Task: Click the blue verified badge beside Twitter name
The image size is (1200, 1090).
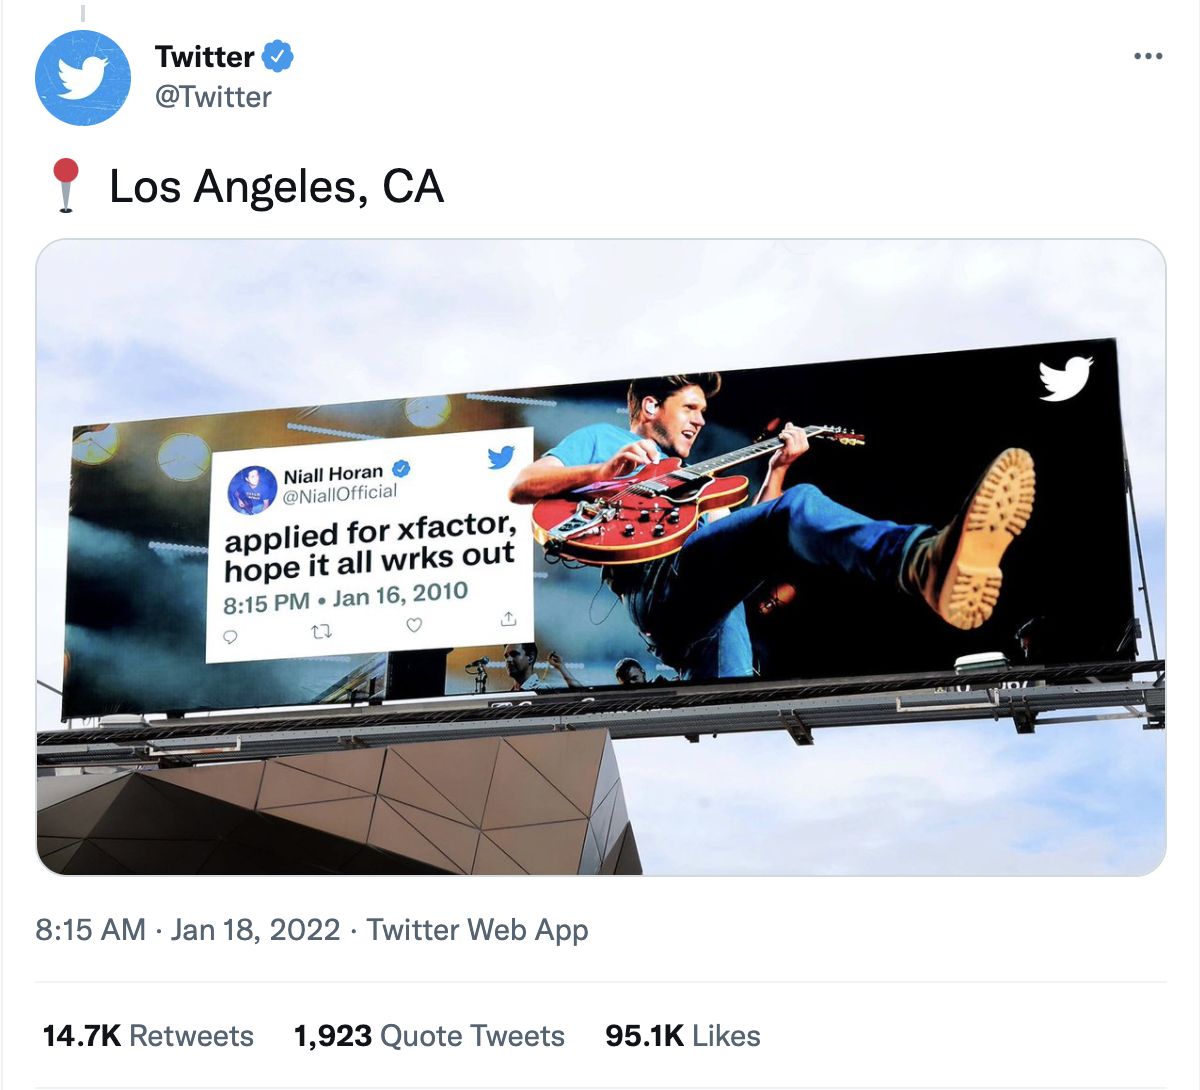Action: [x=278, y=57]
